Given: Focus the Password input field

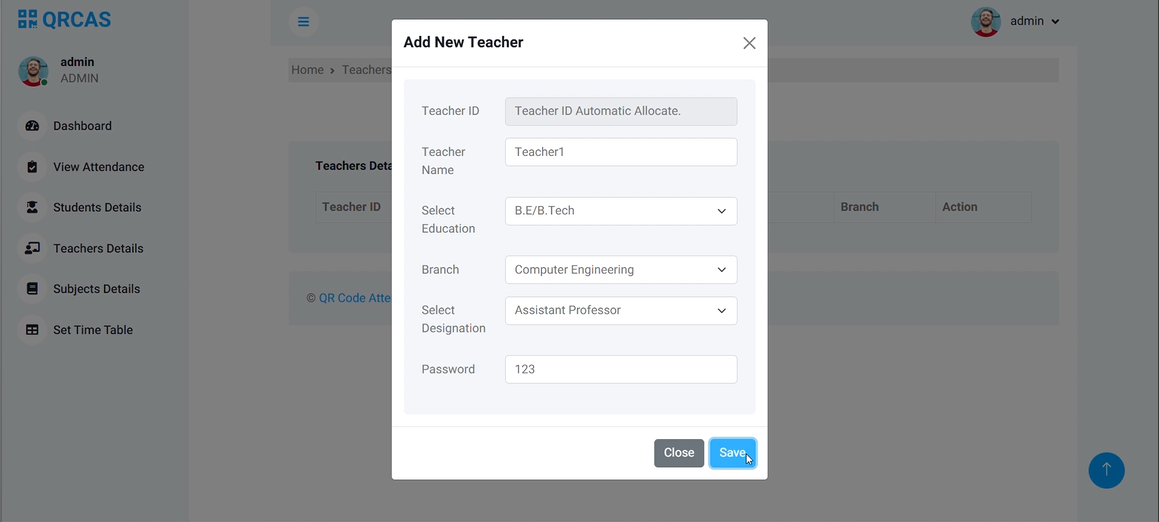Looking at the screenshot, I should click(x=620, y=369).
